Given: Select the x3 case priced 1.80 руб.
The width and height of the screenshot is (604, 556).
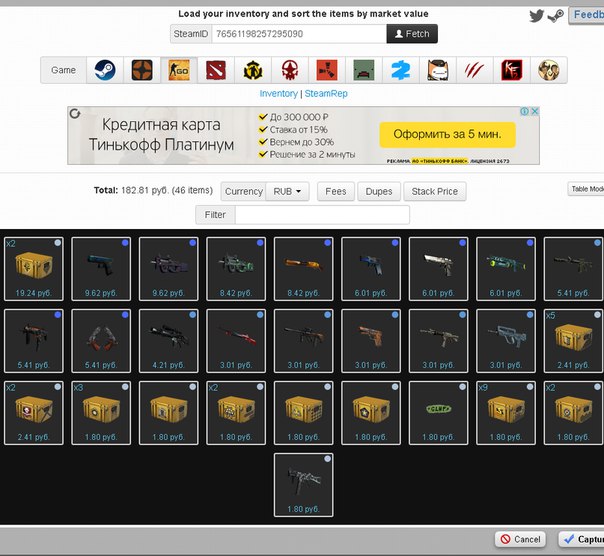Looking at the screenshot, I should click(x=101, y=413).
